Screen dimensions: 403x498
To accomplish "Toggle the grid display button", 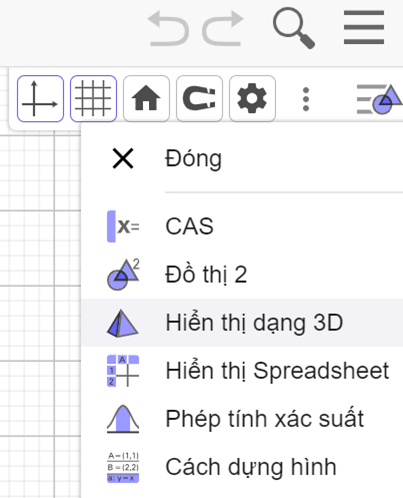I will [x=93, y=99].
